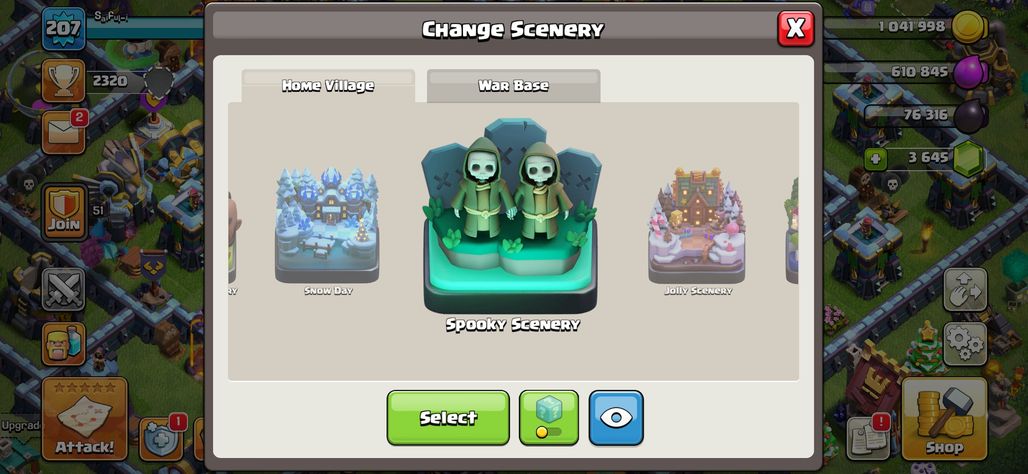Open the crossed swords battle log
The height and width of the screenshot is (474, 1028).
[x=64, y=290]
